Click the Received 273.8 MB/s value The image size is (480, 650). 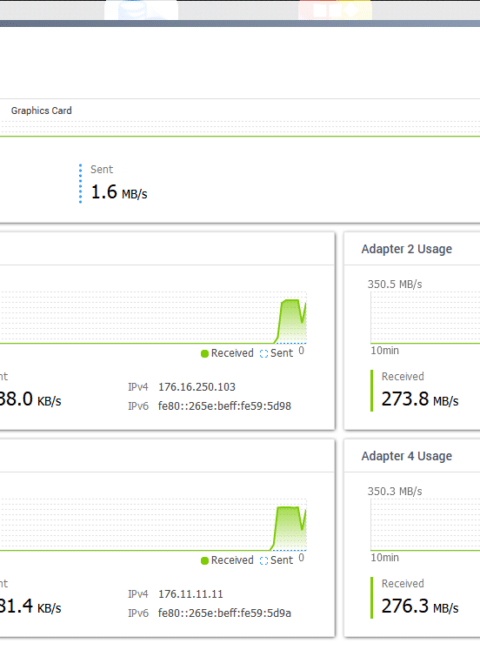(420, 399)
